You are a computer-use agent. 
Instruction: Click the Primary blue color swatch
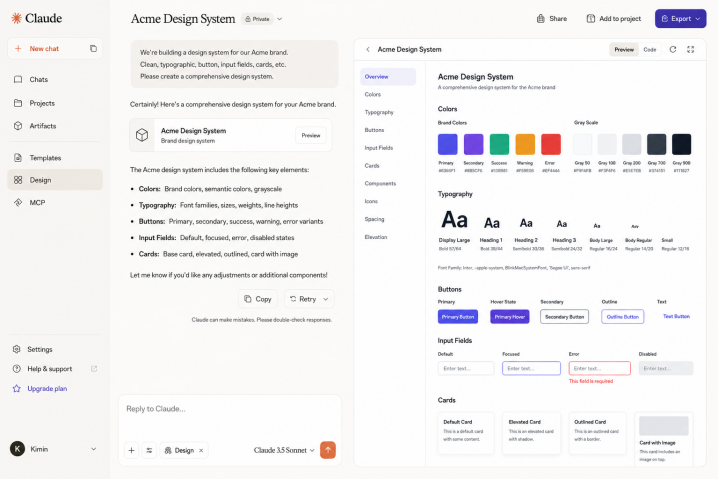pos(447,144)
